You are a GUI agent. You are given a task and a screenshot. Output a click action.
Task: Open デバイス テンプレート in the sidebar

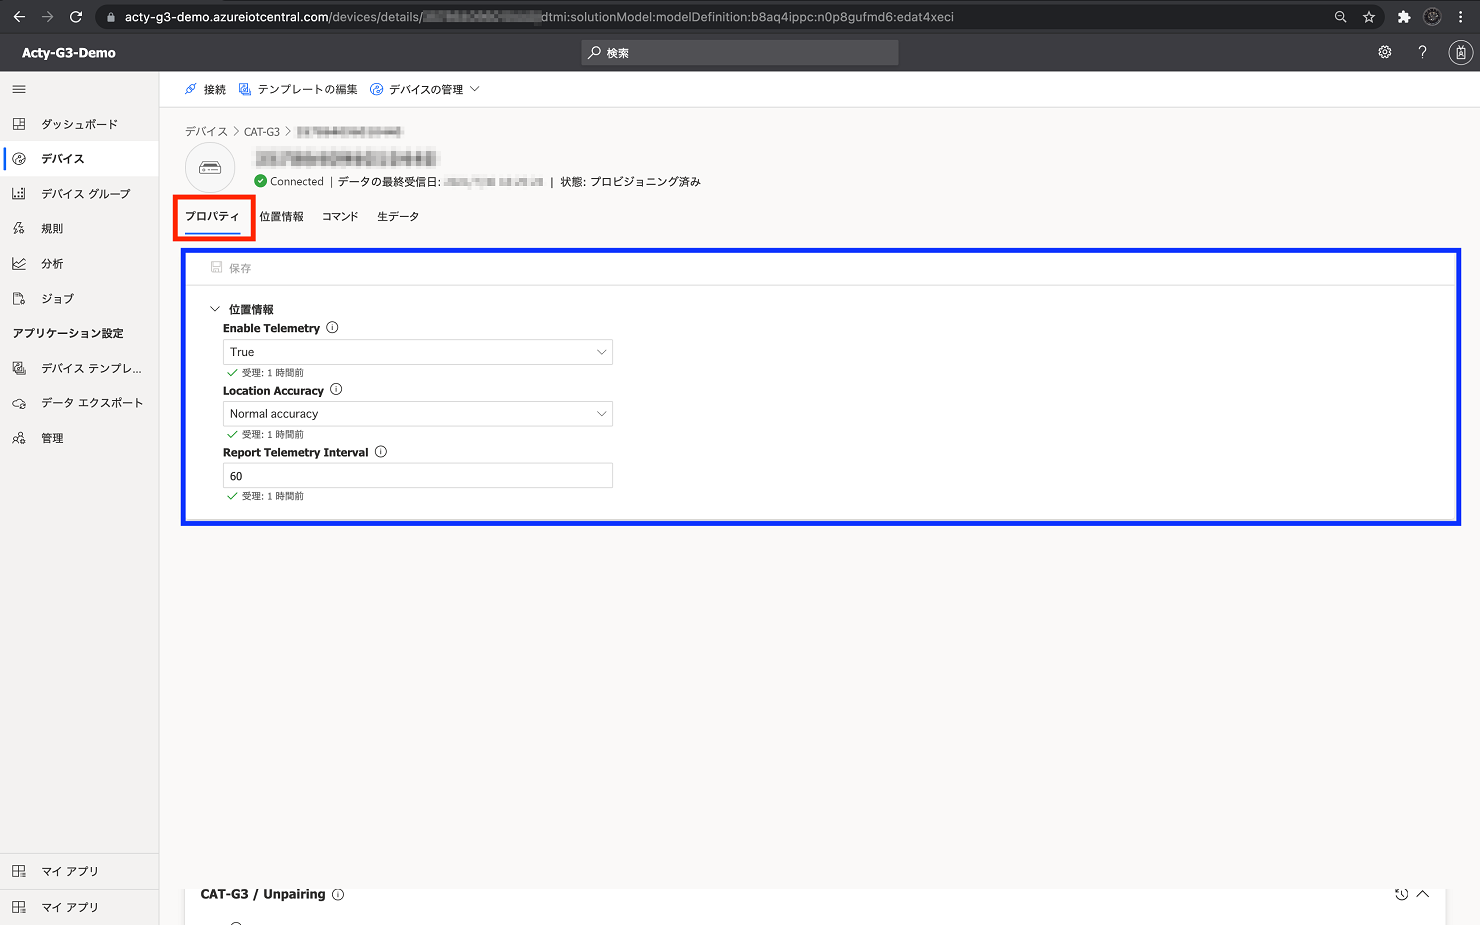point(79,368)
